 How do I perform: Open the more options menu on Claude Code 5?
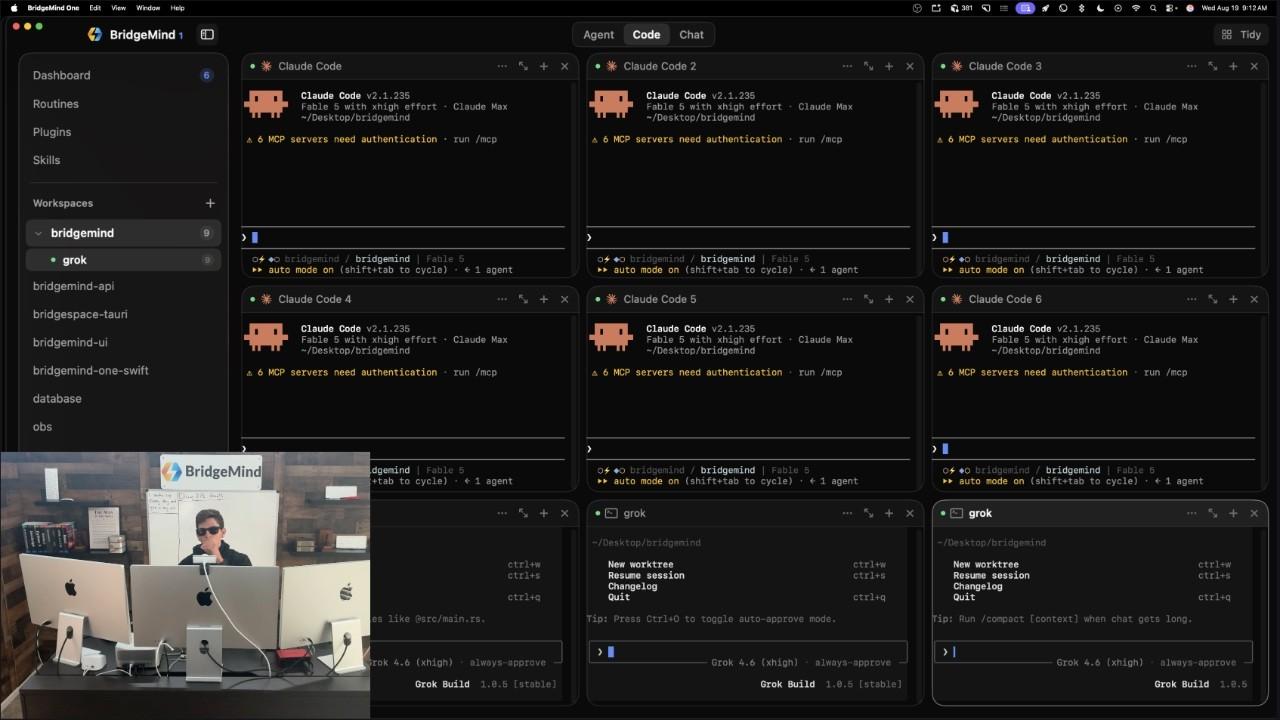pos(847,299)
